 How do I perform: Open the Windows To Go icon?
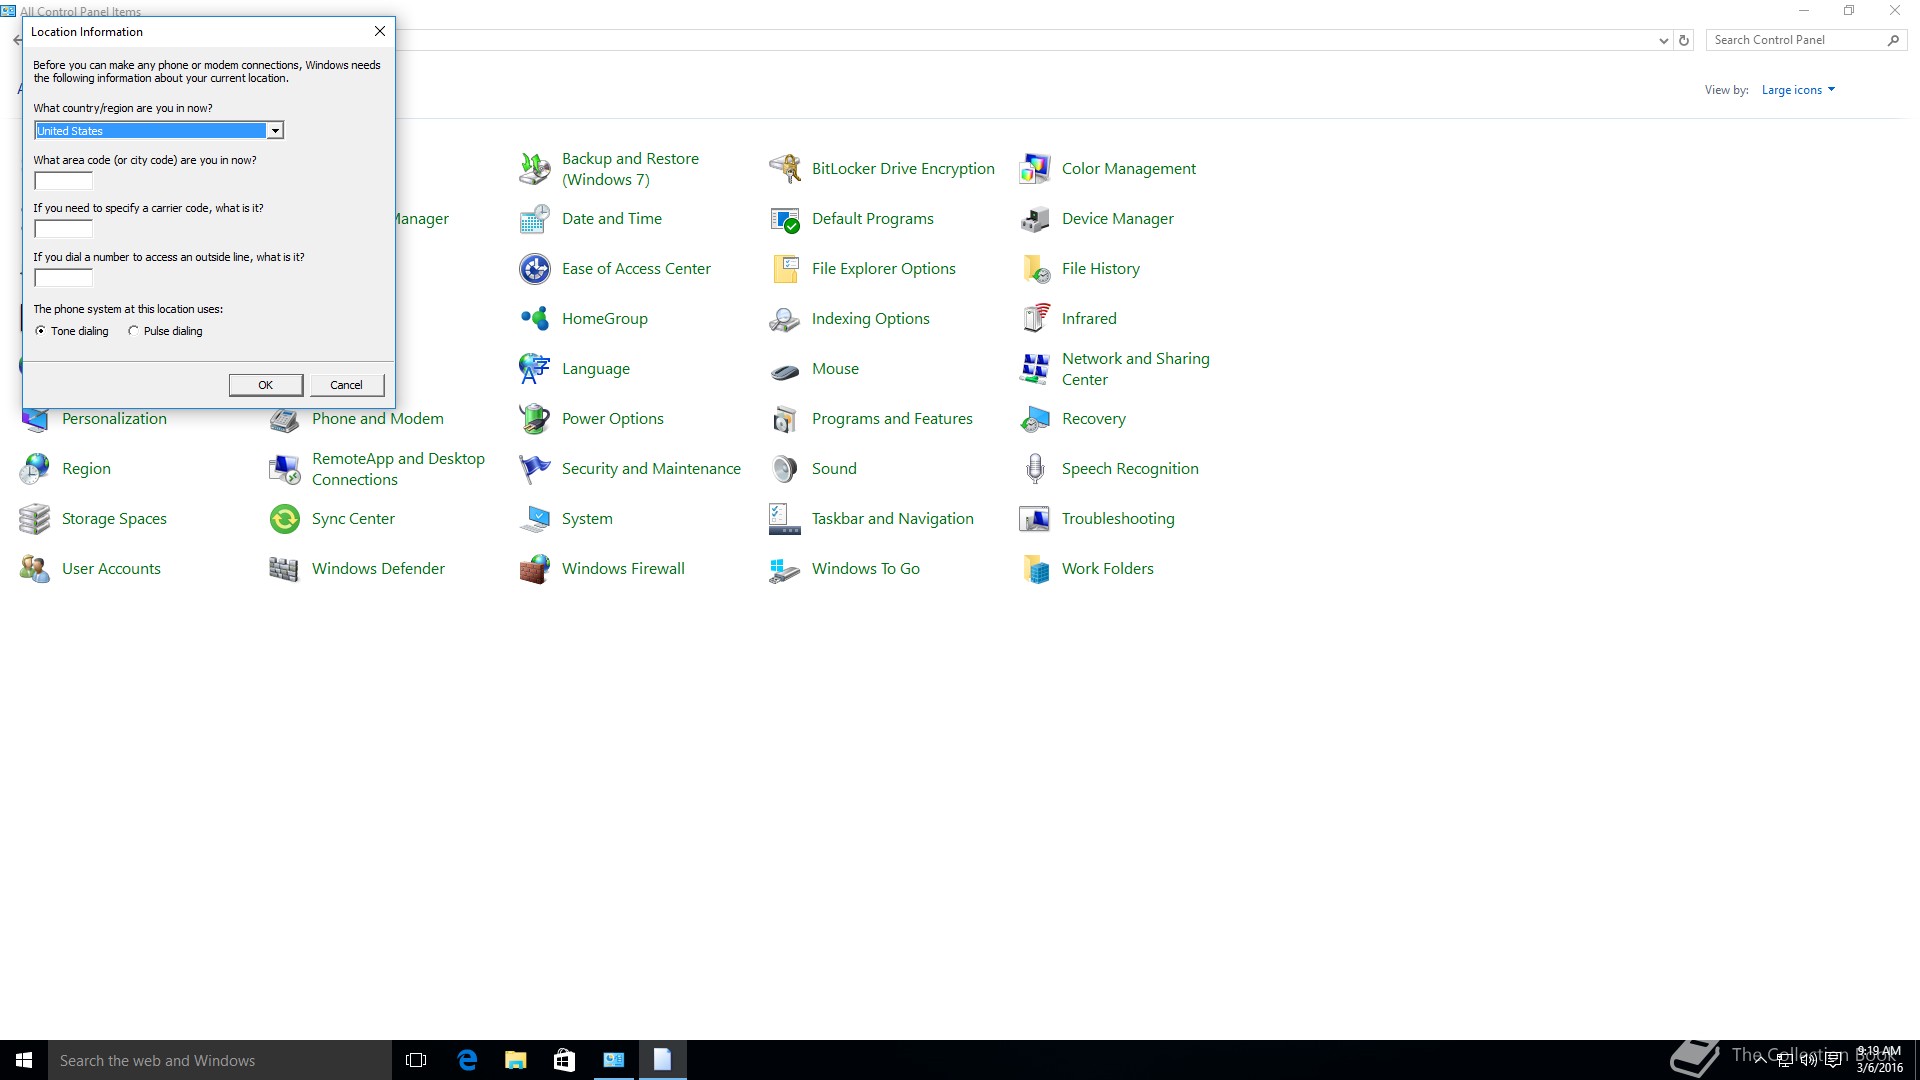785,569
